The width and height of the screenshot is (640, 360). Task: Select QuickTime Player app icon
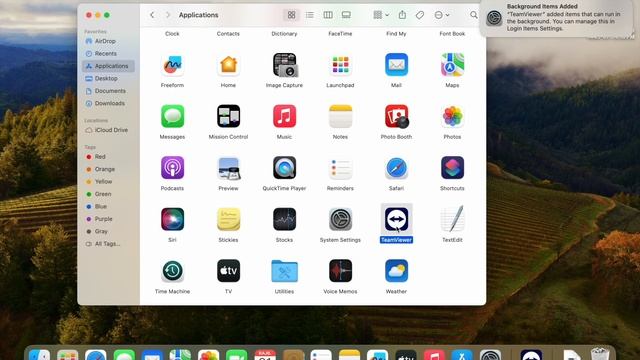coord(284,168)
